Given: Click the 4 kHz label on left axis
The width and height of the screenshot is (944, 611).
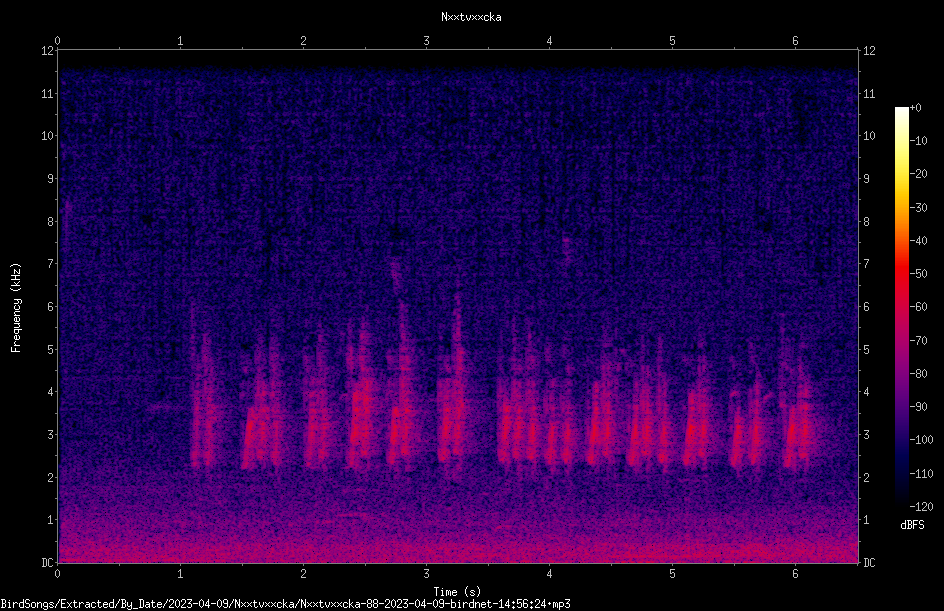Looking at the screenshot, I should 51,392.
